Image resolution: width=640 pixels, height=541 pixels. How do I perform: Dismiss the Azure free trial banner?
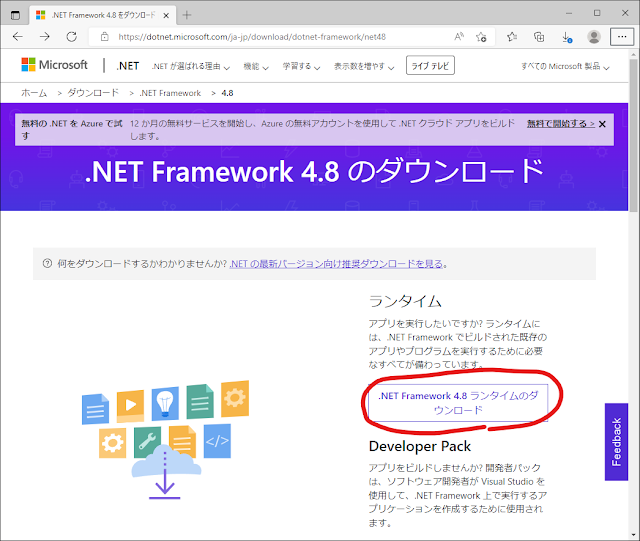pyautogui.click(x=602, y=124)
